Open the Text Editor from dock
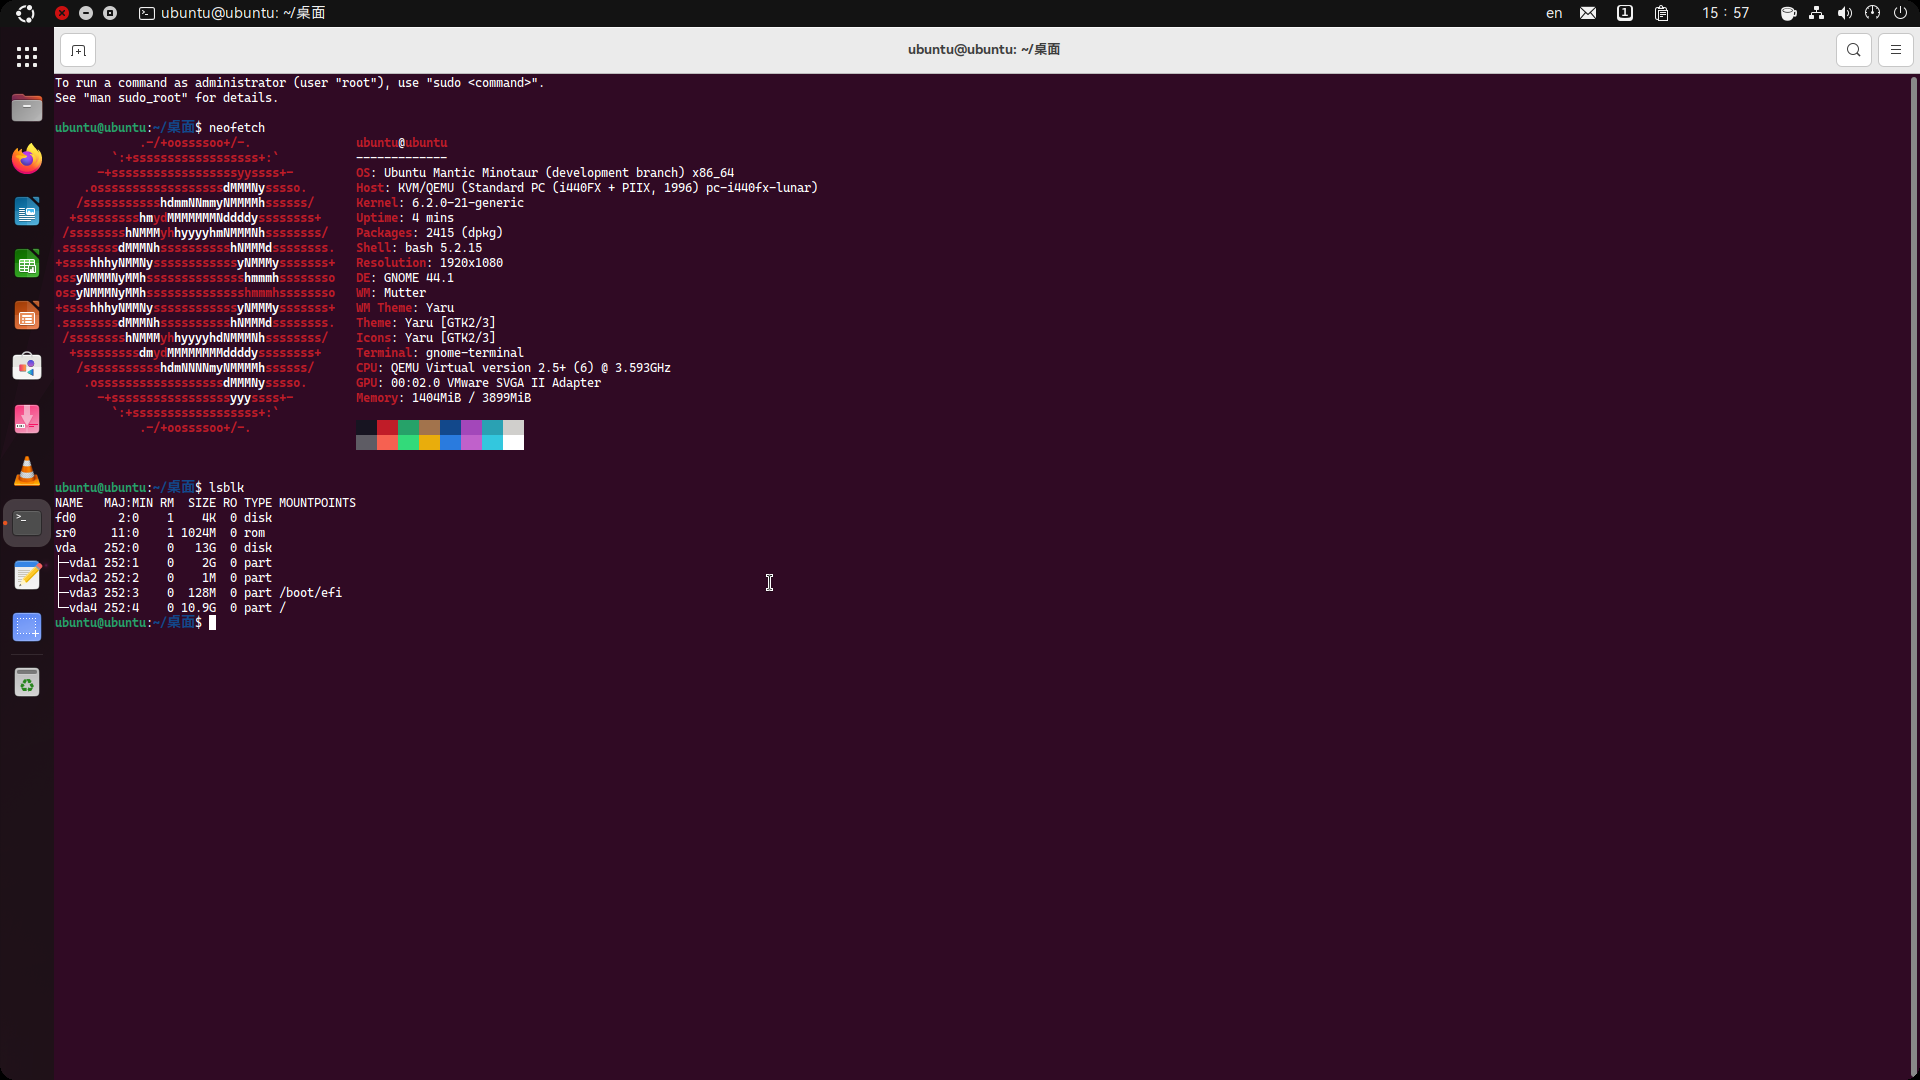 27,575
